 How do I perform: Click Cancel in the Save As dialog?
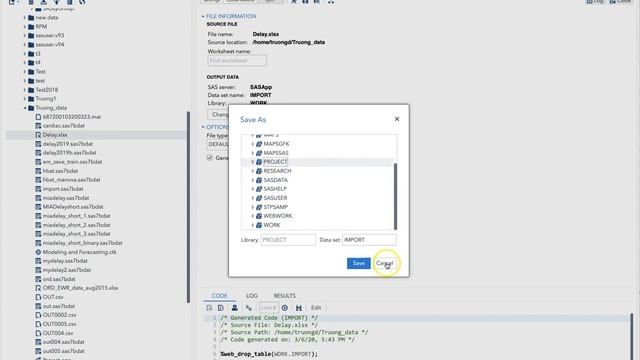(384, 263)
